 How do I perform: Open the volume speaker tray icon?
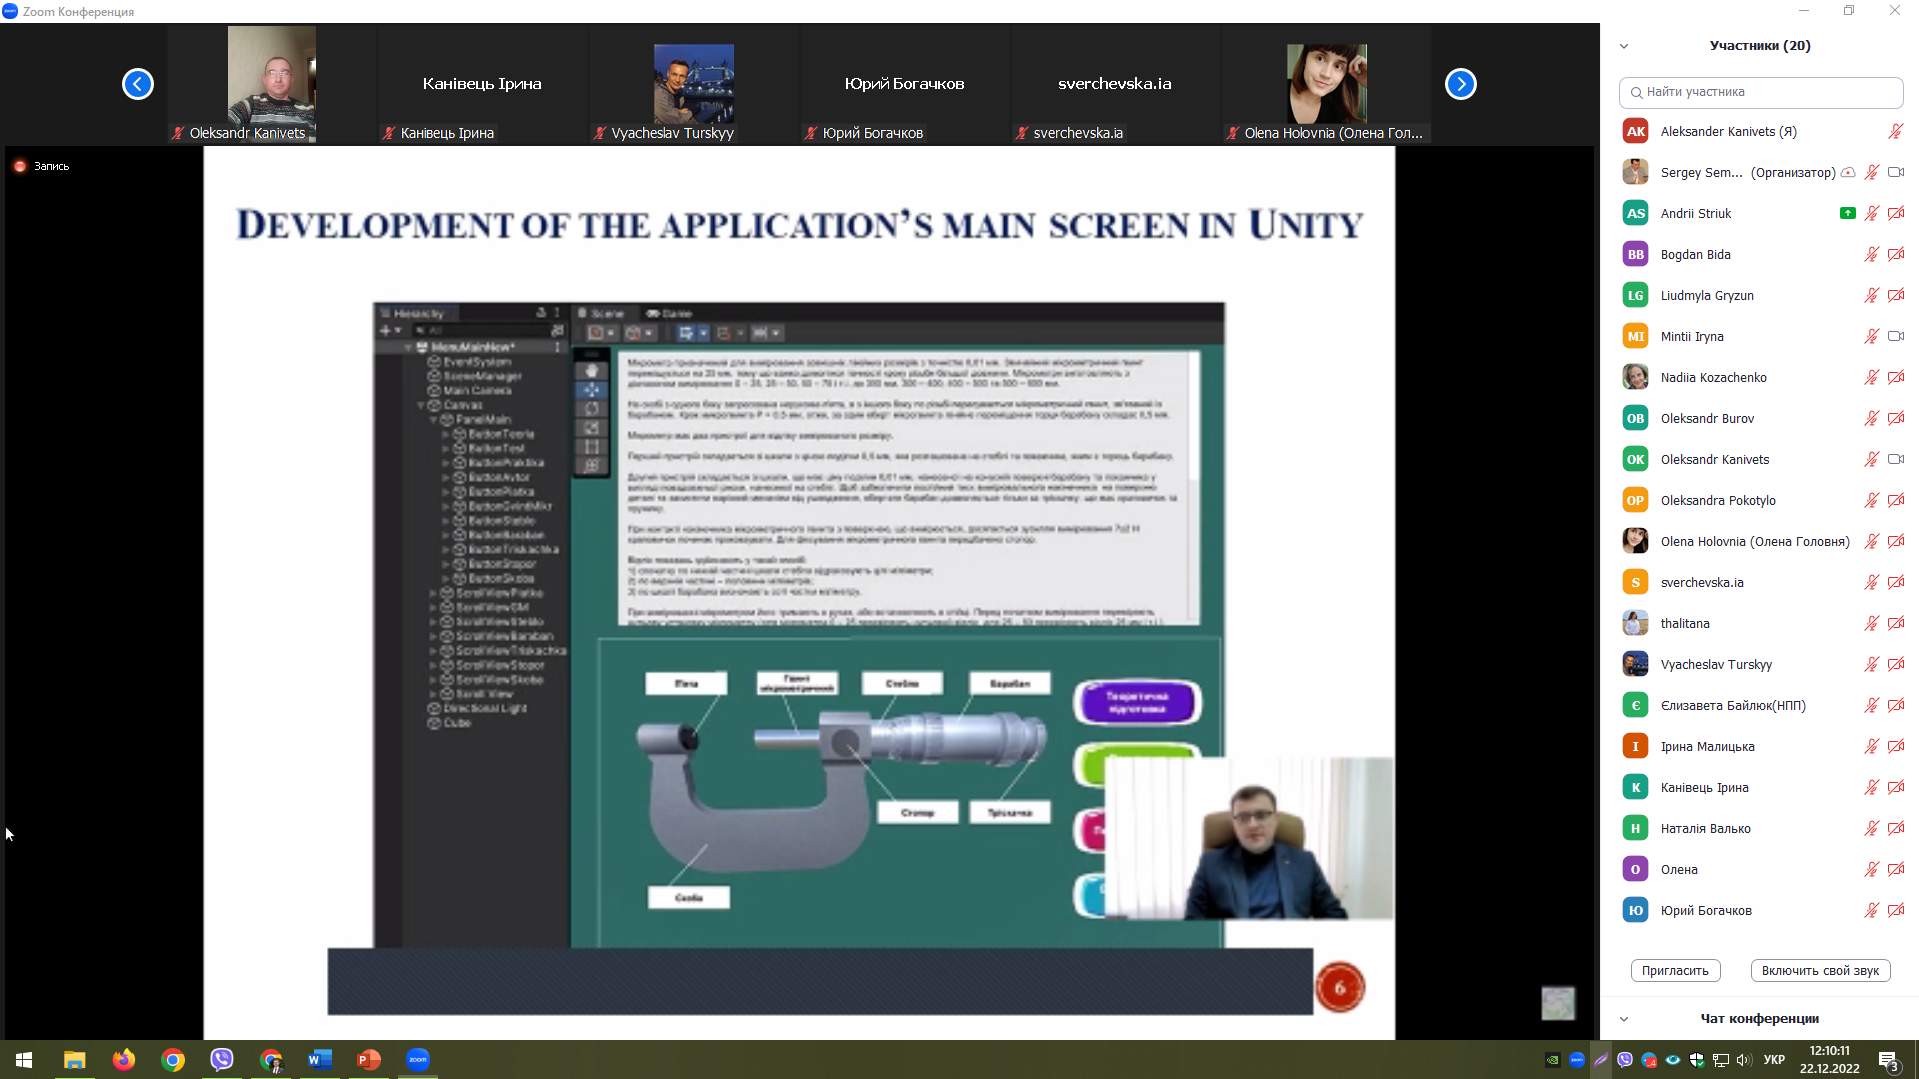1745,1060
